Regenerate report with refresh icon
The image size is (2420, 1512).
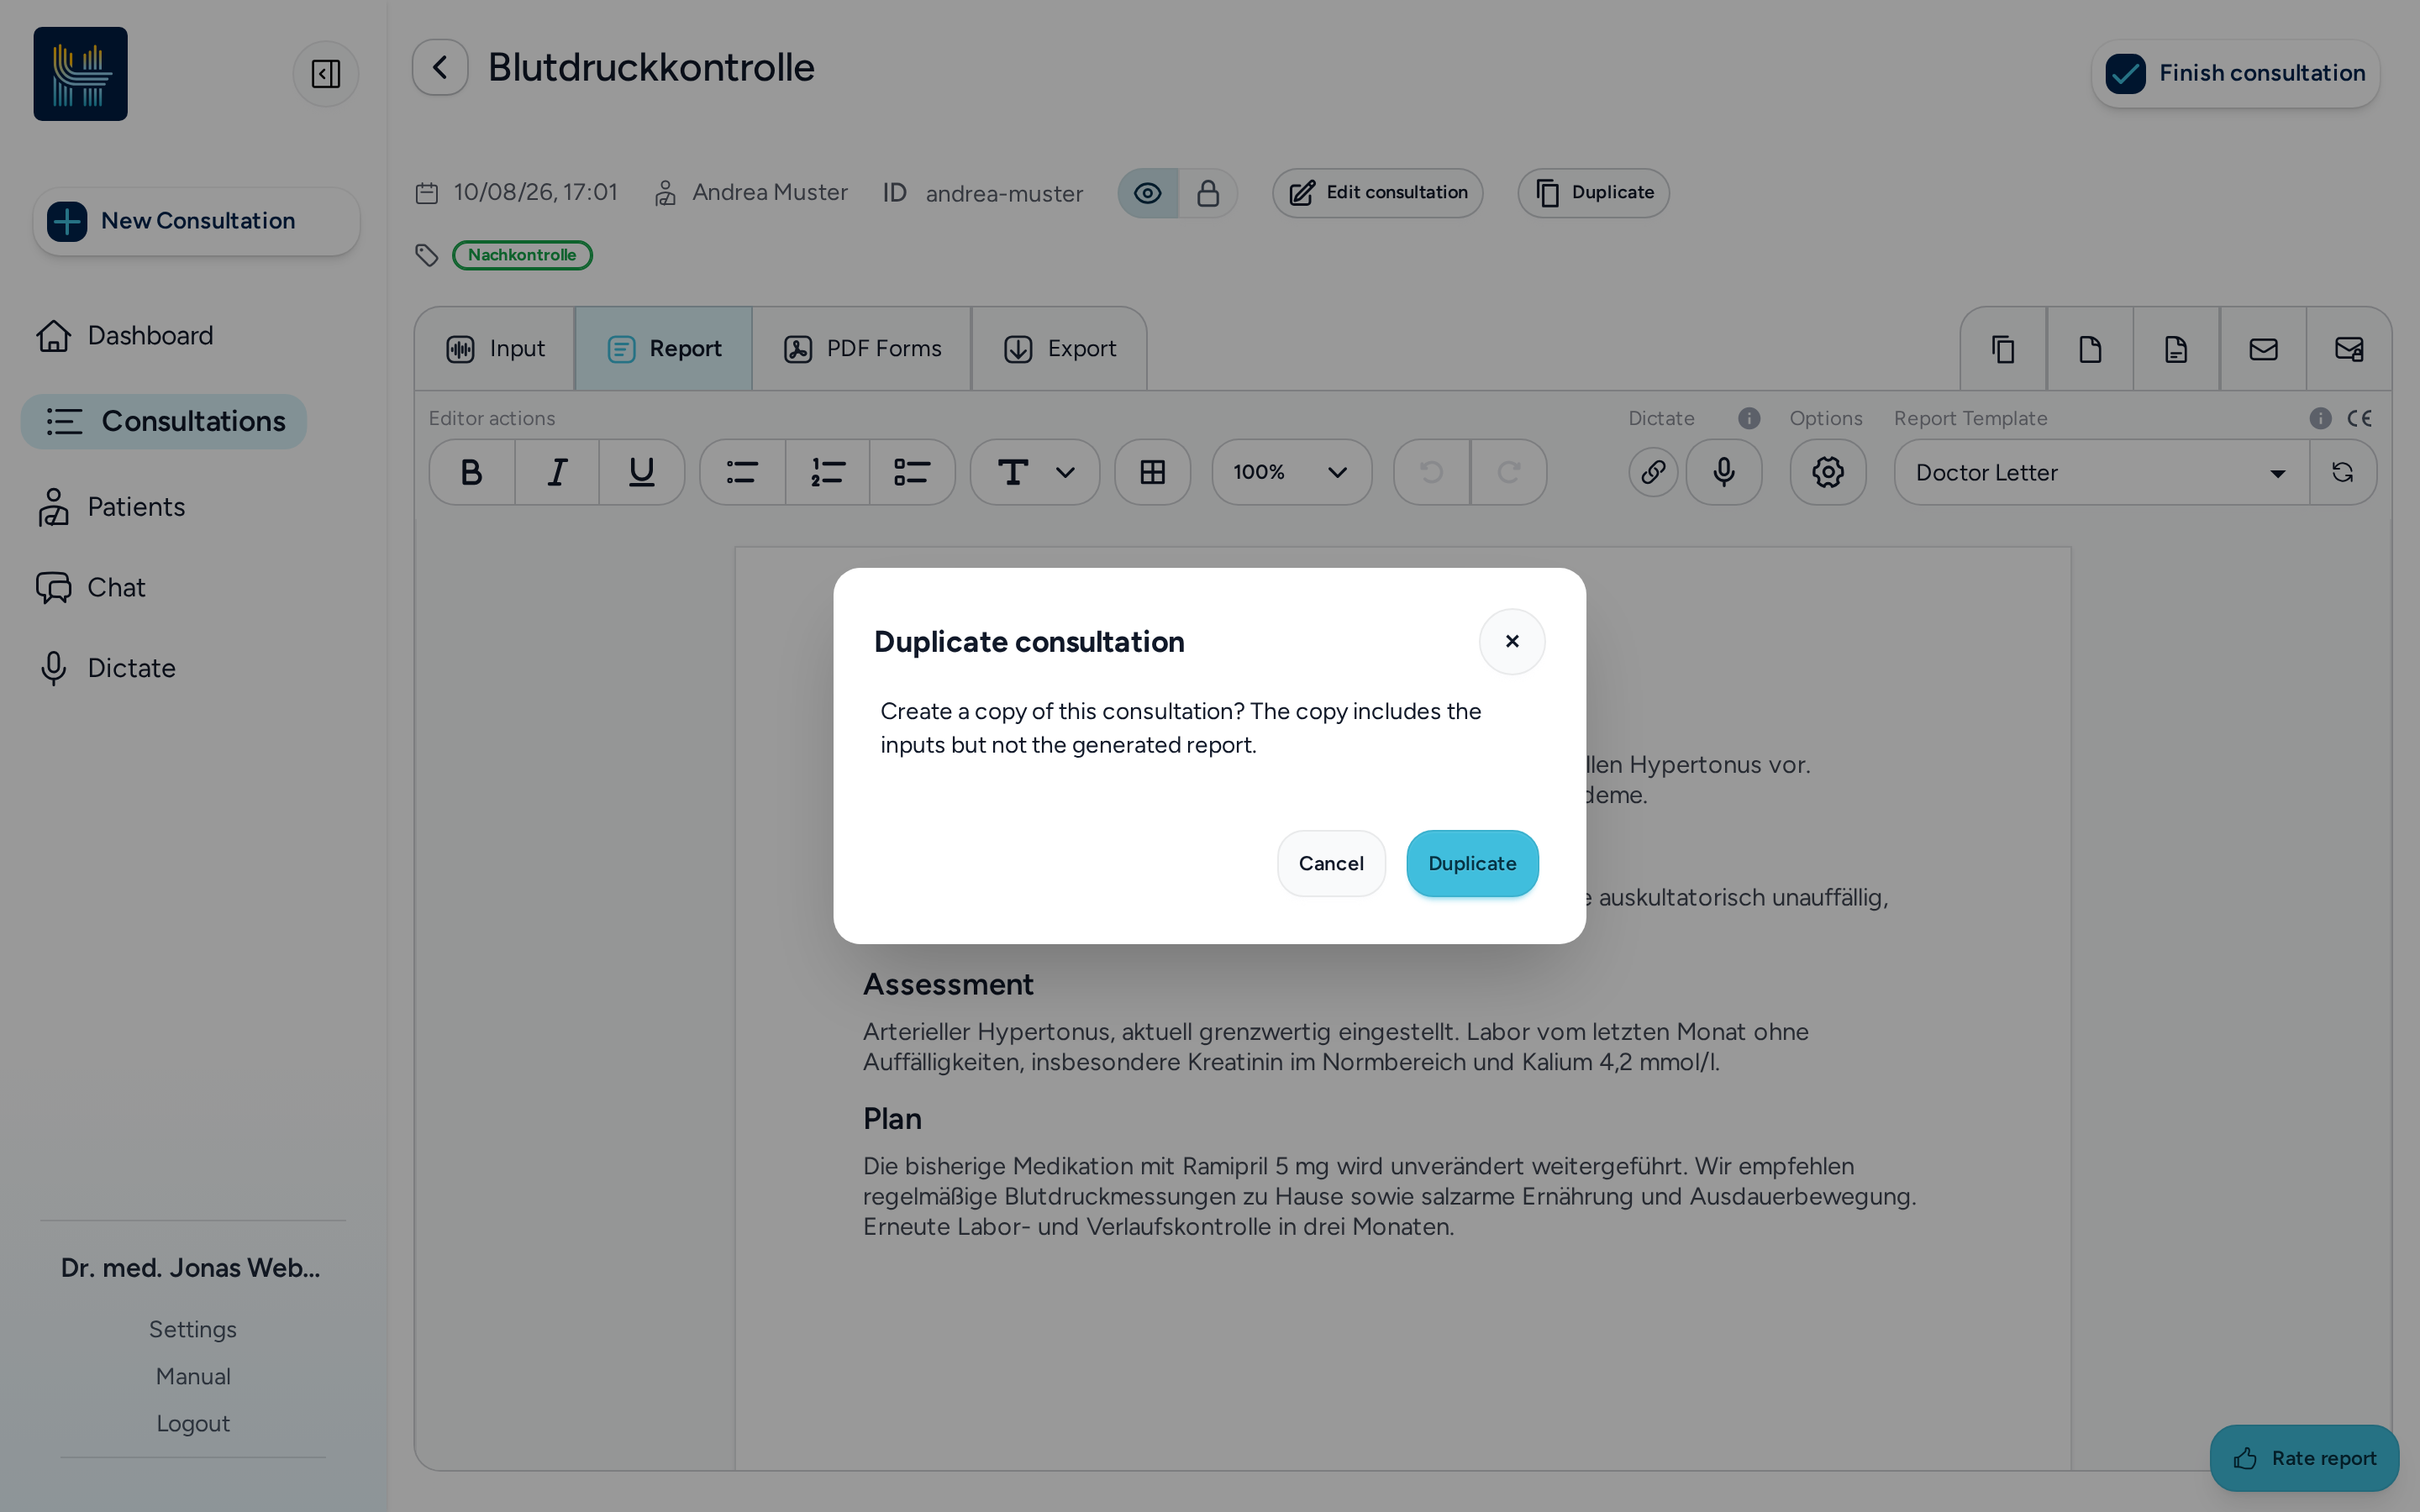[2343, 472]
